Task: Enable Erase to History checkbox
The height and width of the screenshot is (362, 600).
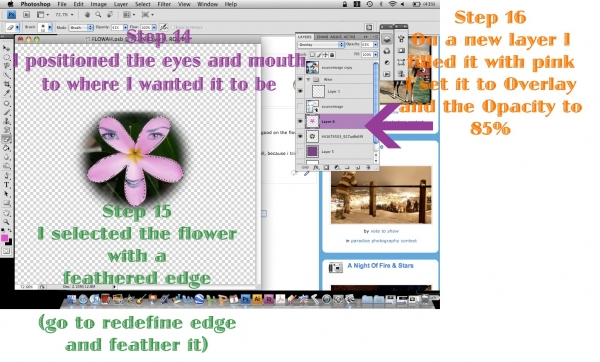Action: point(173,28)
